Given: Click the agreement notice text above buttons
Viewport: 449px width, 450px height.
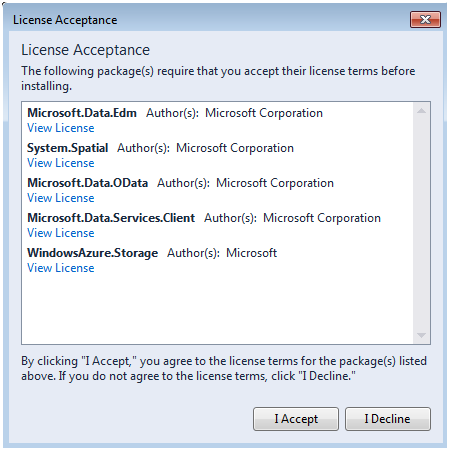Looking at the screenshot, I should pos(224,368).
